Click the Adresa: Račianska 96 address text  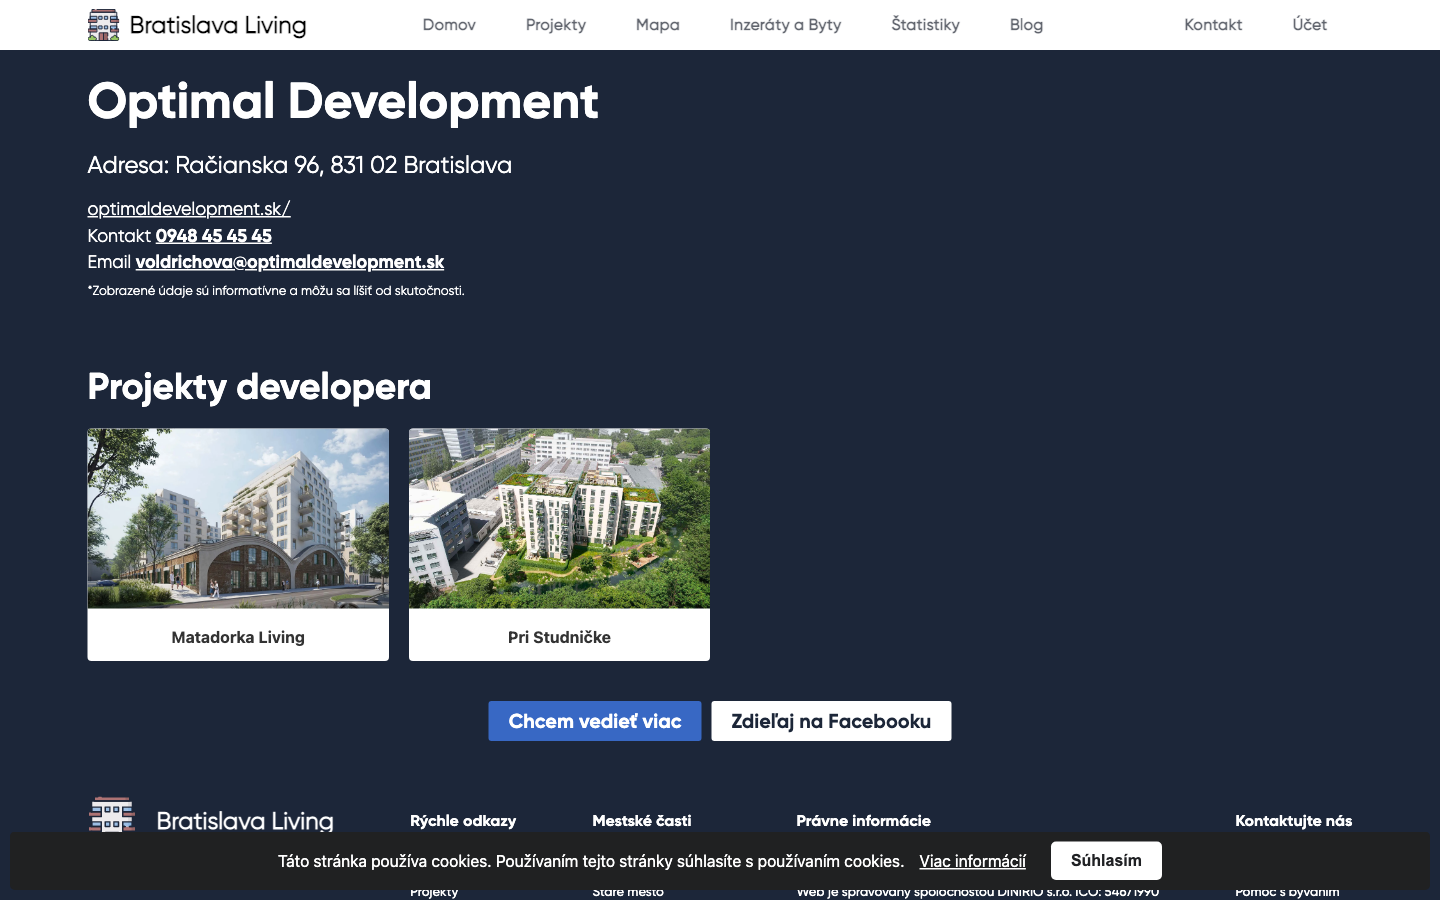tap(300, 165)
